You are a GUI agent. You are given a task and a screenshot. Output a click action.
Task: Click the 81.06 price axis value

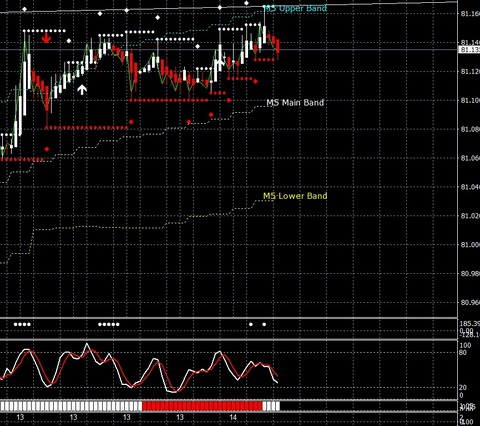click(x=470, y=158)
